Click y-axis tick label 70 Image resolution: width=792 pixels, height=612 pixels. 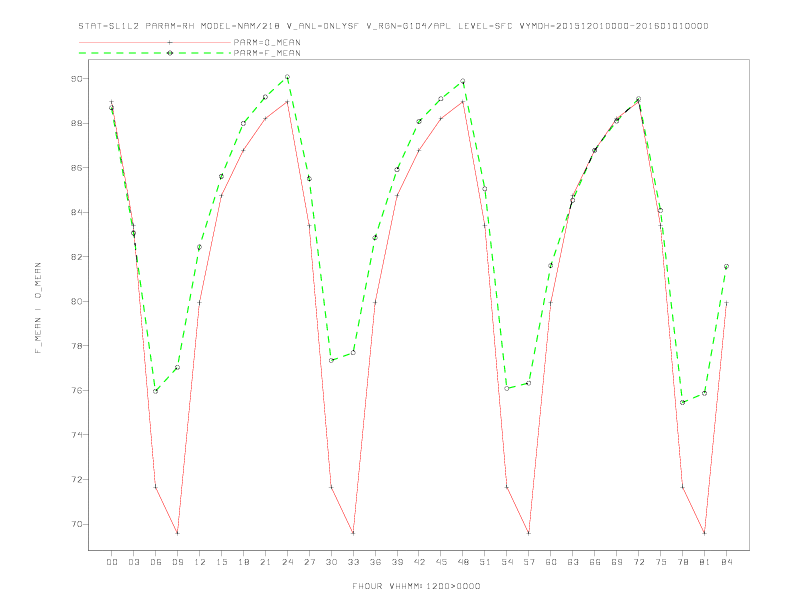point(76,524)
